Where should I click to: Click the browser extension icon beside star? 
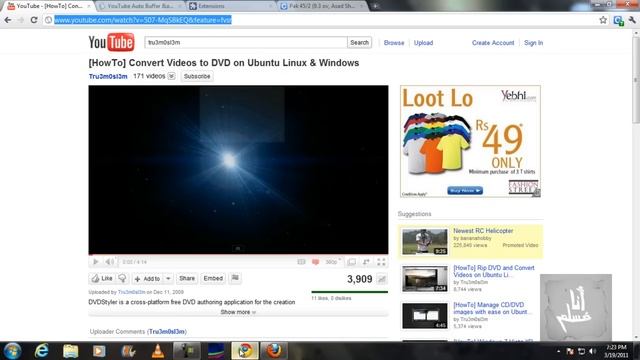coord(618,20)
